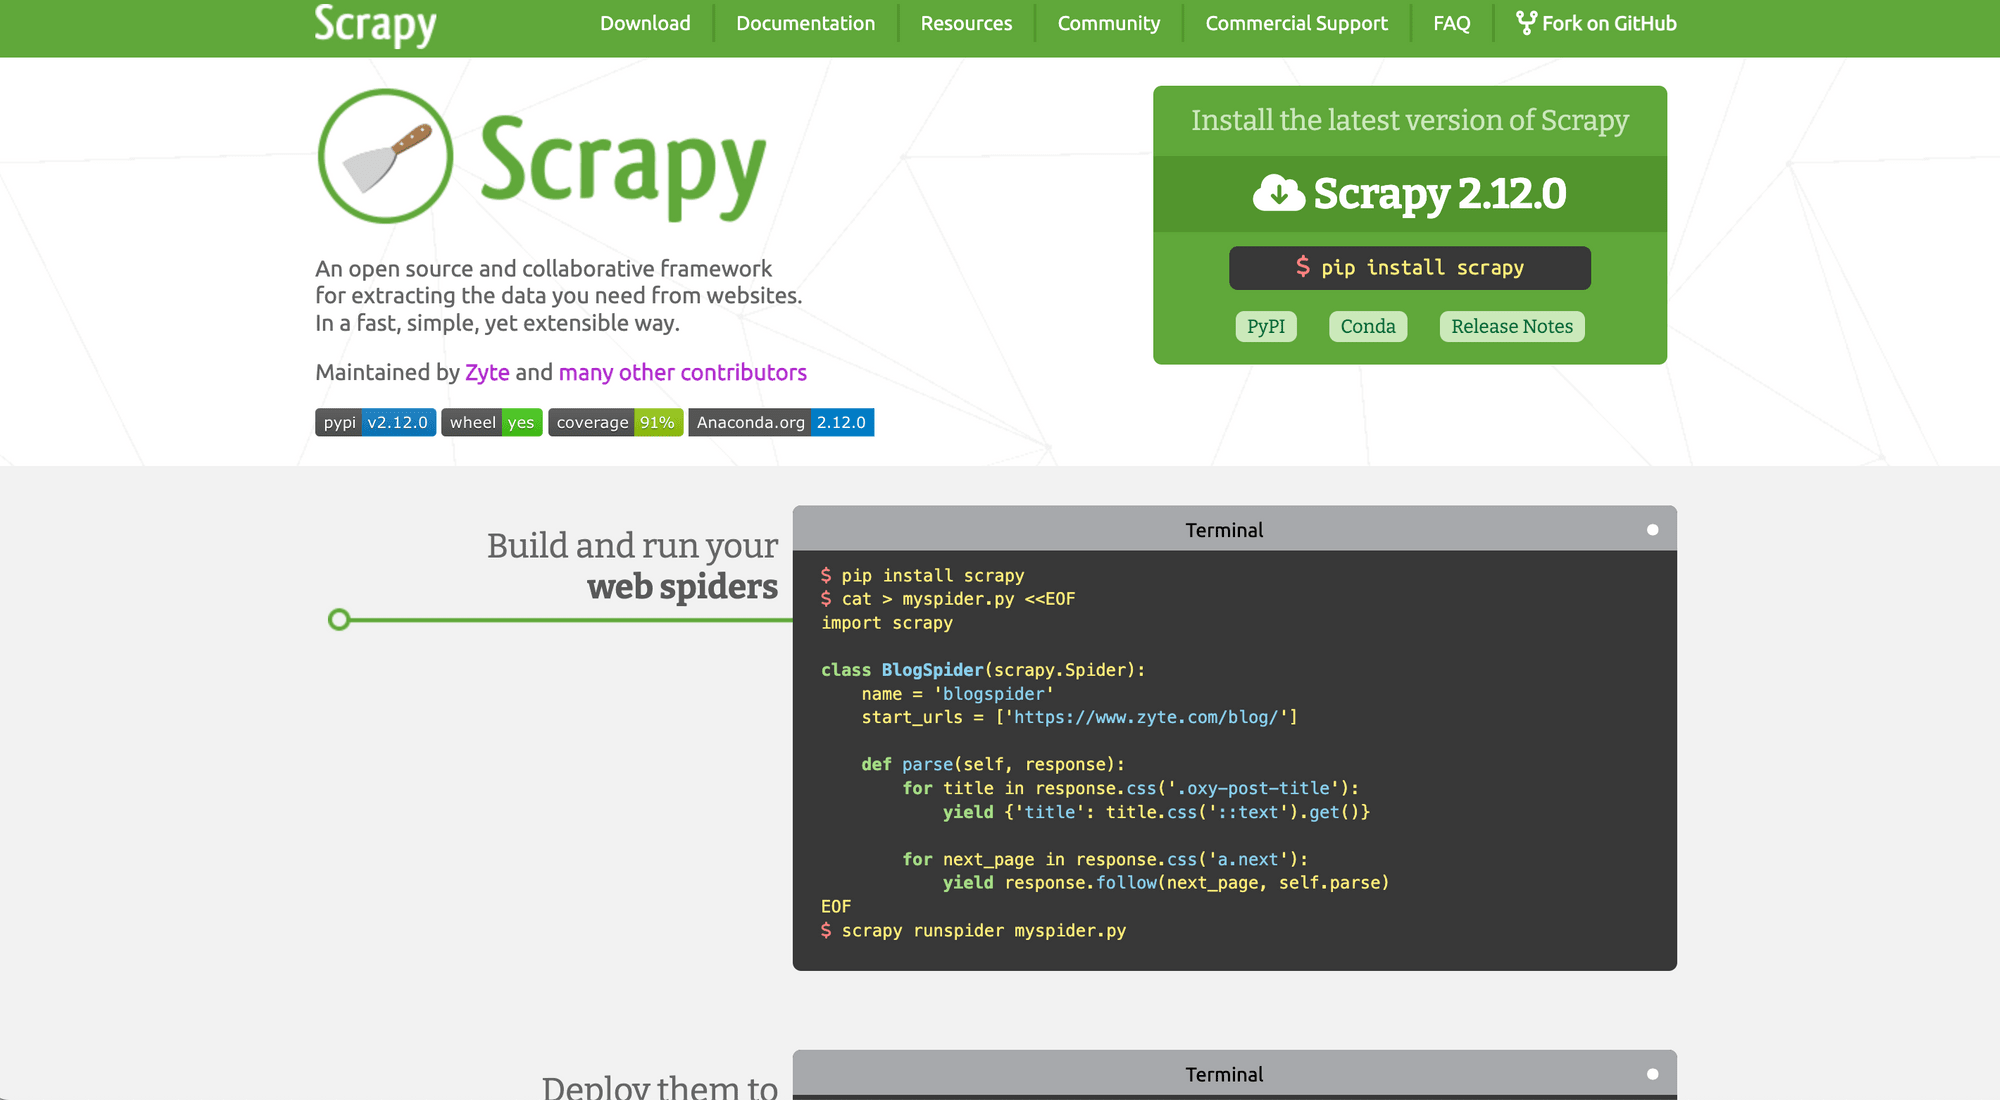Click the first Terminal title bar label
The image size is (2000, 1100).
click(x=1224, y=530)
